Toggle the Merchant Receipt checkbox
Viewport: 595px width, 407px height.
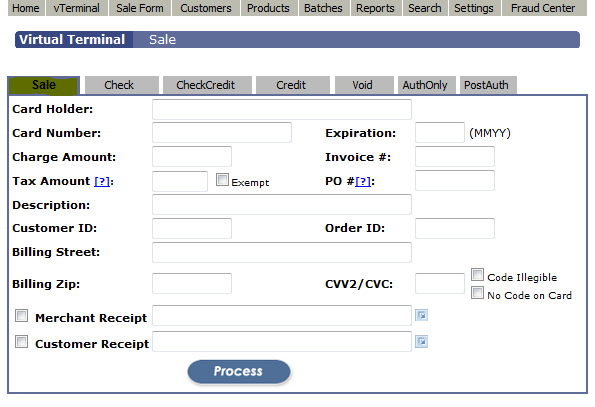21,316
